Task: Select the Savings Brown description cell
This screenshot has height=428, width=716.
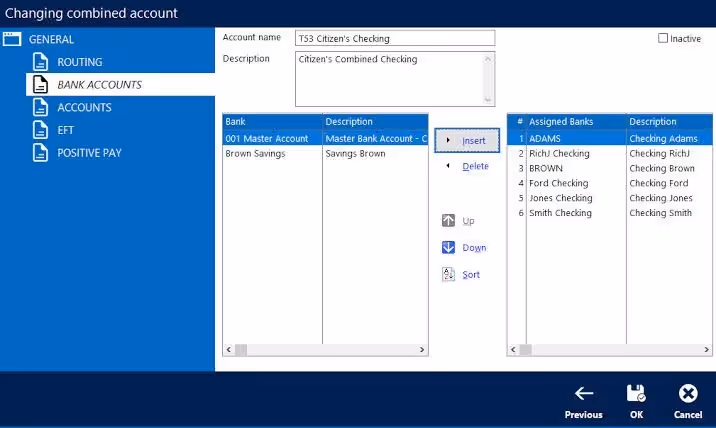Action: tap(375, 153)
